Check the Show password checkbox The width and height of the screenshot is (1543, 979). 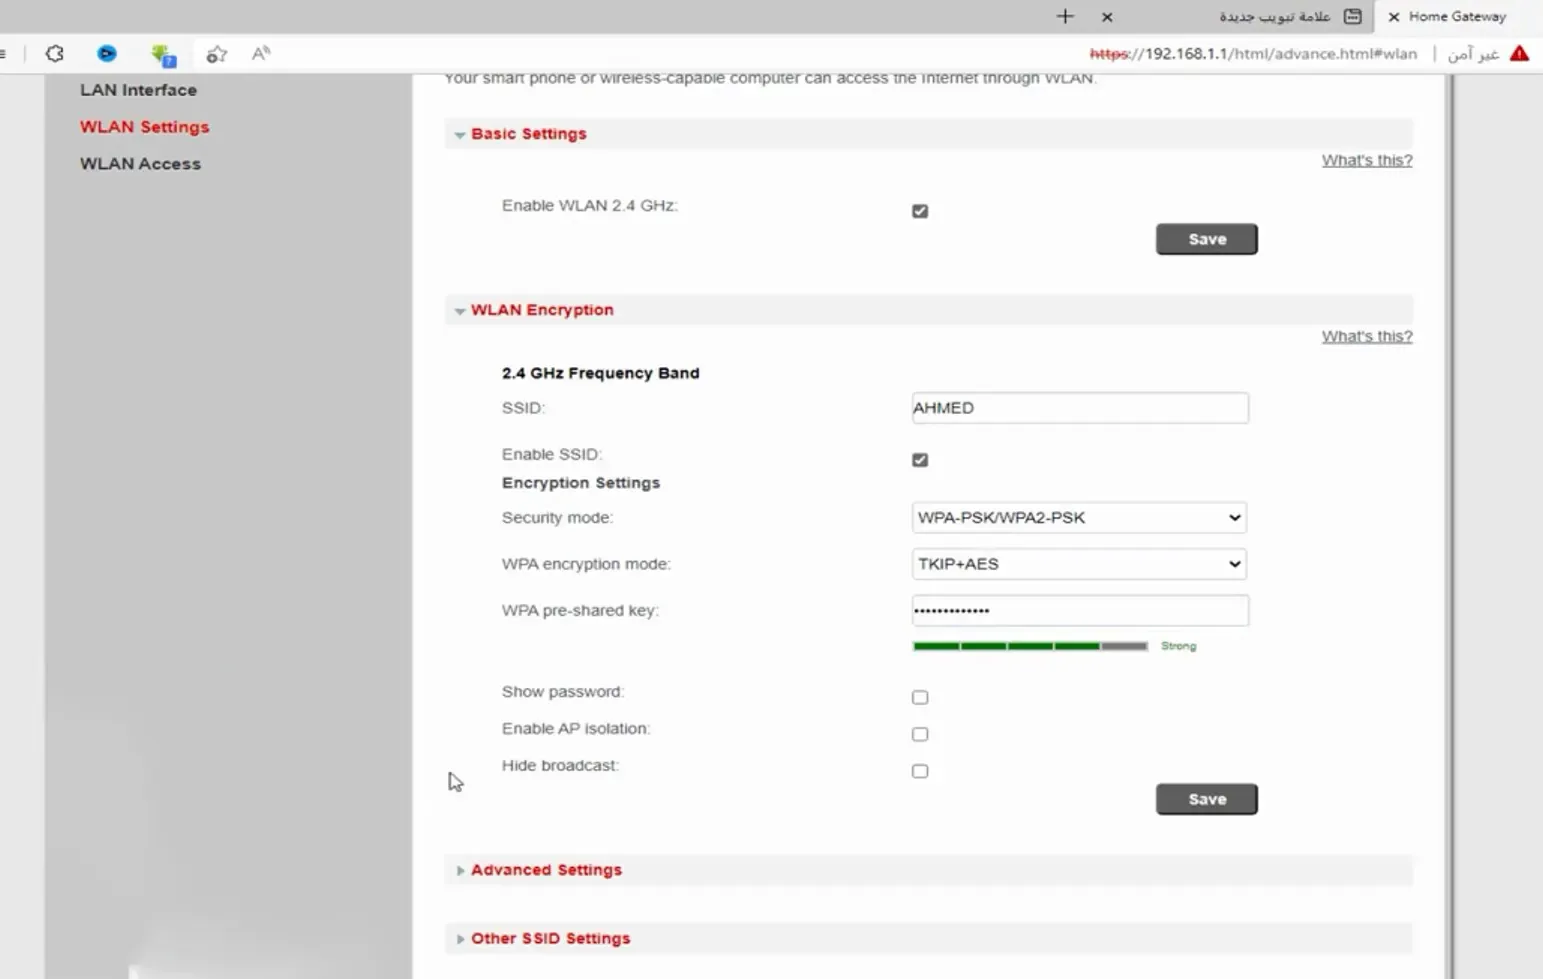(x=920, y=697)
